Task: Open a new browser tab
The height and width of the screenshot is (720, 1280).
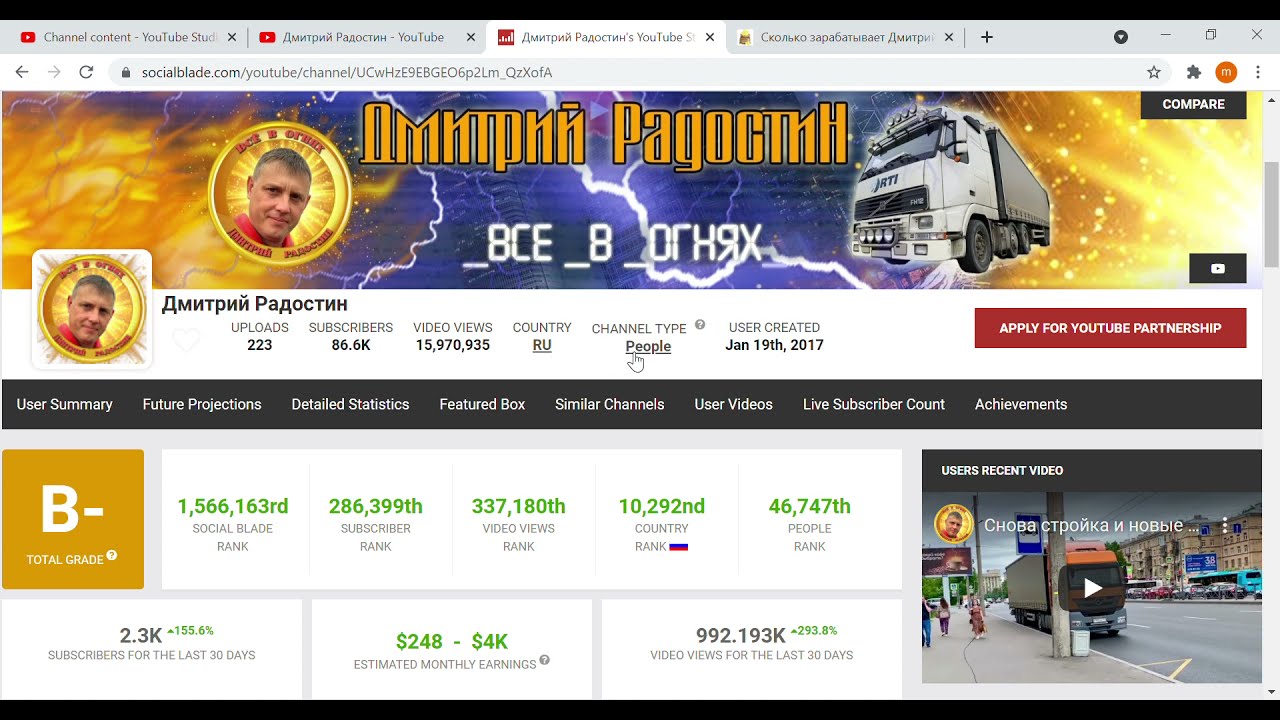Action: coord(987,37)
